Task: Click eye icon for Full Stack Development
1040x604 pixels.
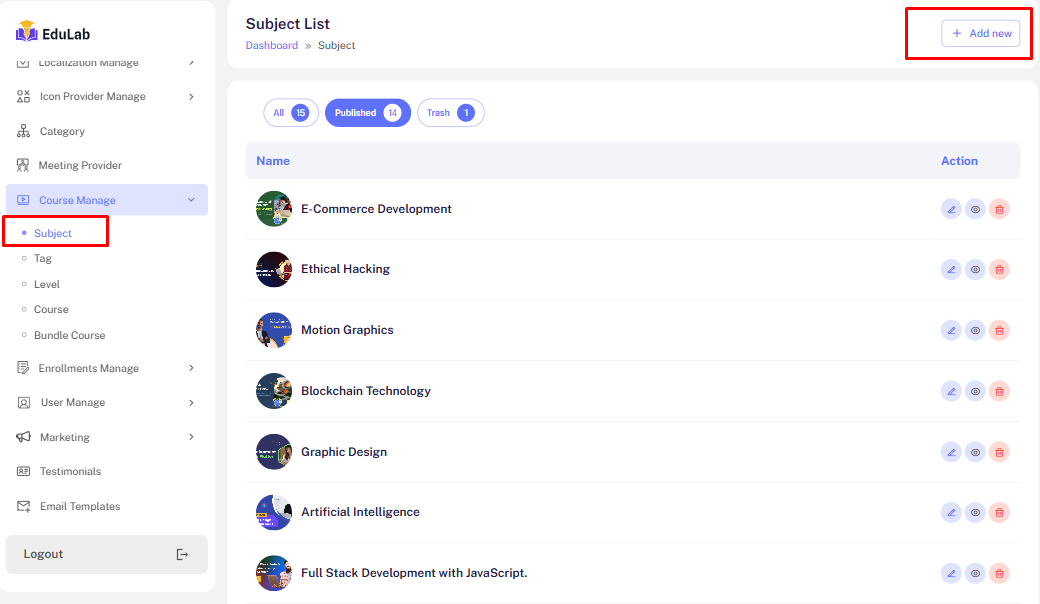Action: [x=975, y=573]
